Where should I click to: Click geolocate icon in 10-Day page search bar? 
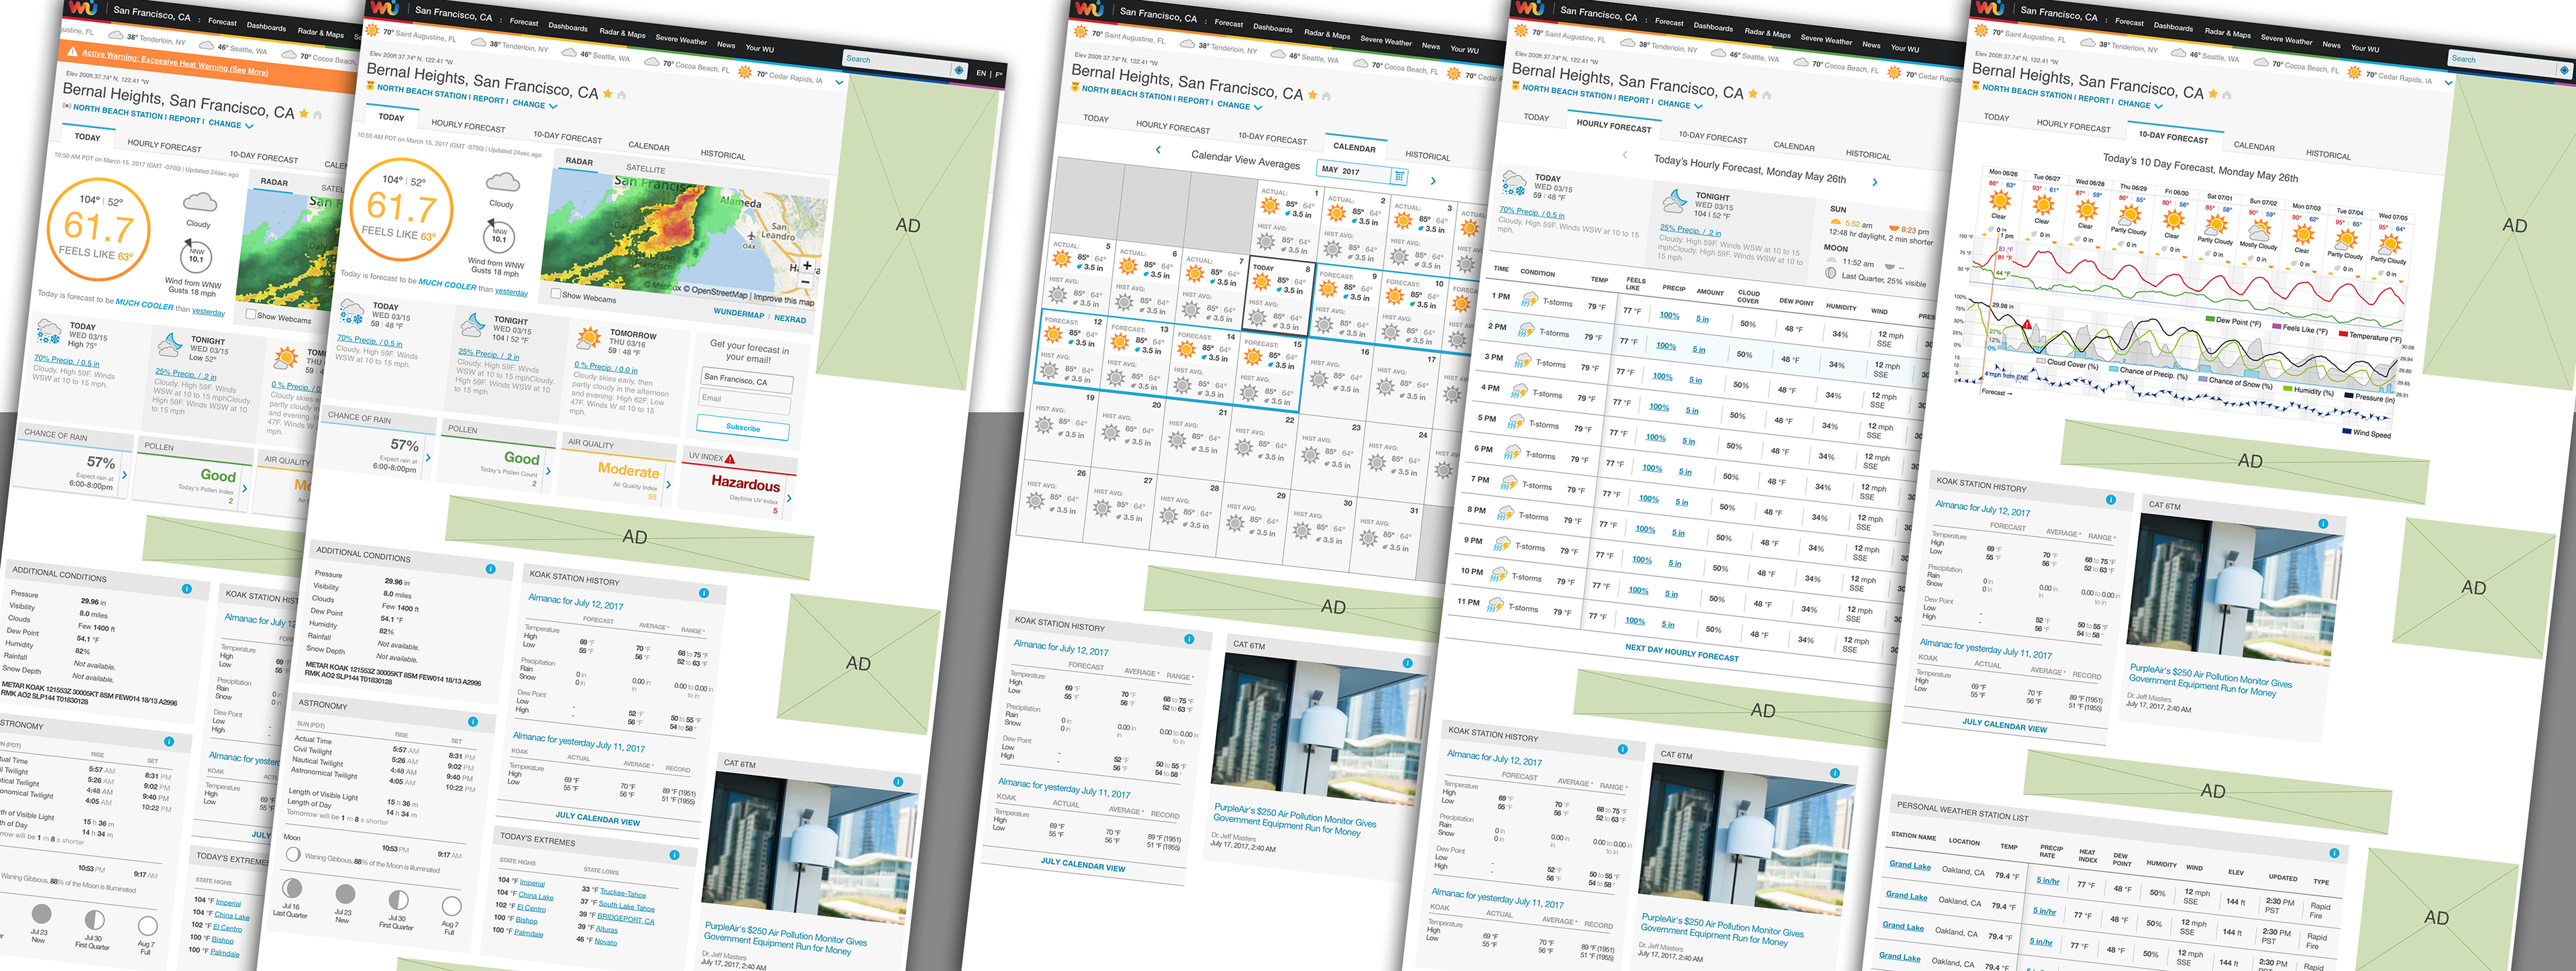point(2563,70)
